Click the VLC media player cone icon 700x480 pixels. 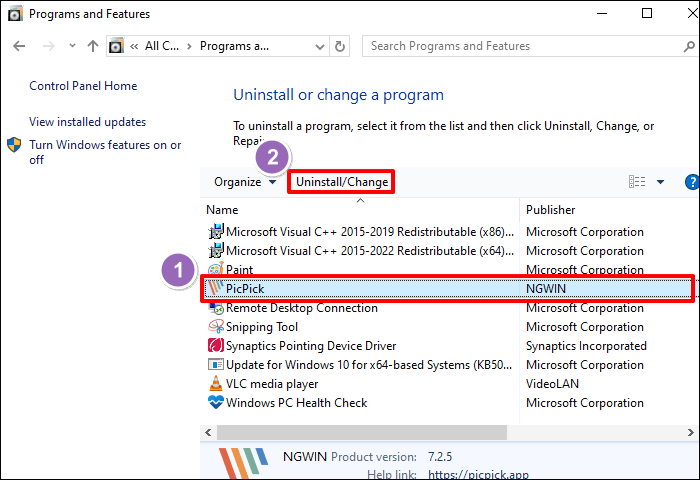215,384
